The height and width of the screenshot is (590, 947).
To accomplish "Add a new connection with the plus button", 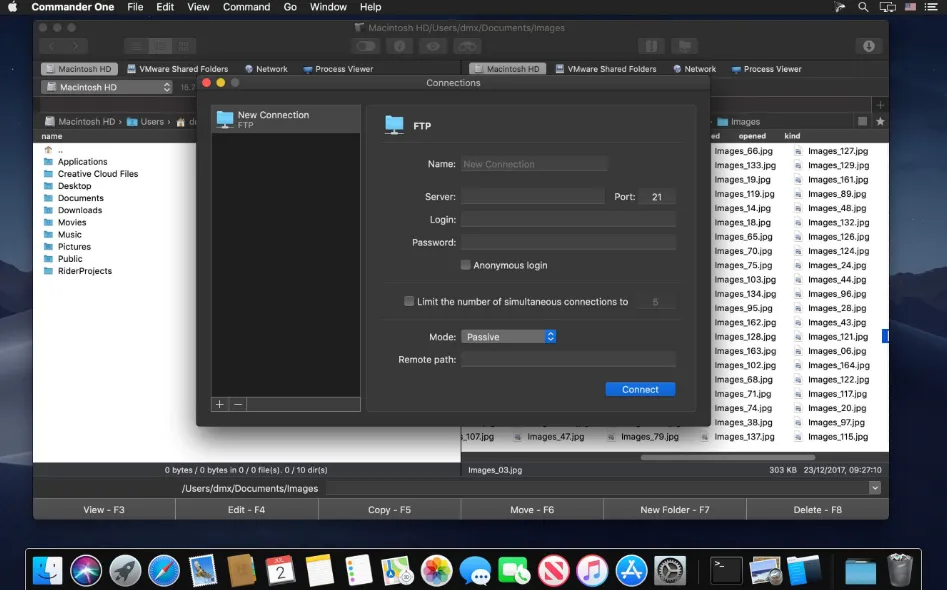I will (220, 404).
